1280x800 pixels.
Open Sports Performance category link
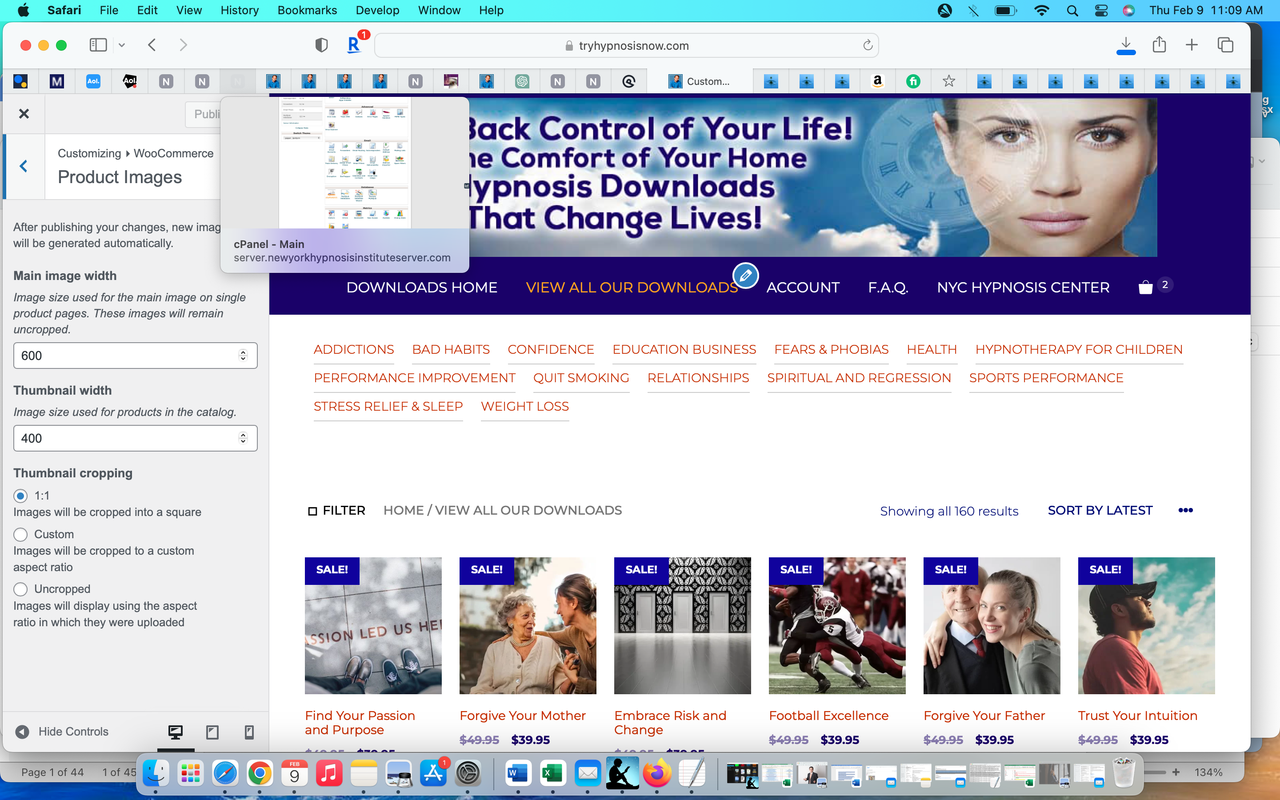pos(1046,377)
